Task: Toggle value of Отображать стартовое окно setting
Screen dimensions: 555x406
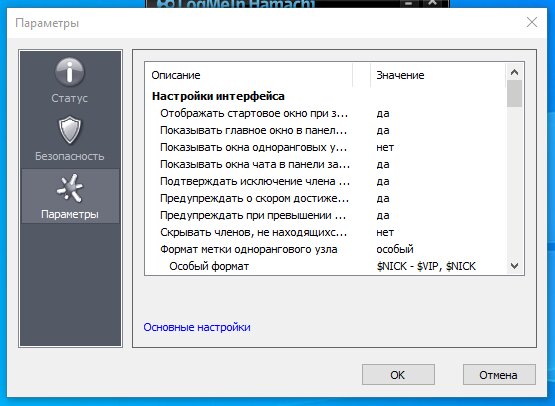Action: click(383, 113)
